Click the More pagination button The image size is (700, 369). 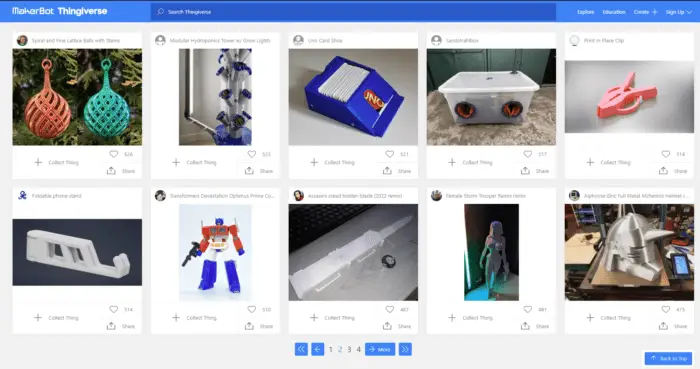pos(380,349)
